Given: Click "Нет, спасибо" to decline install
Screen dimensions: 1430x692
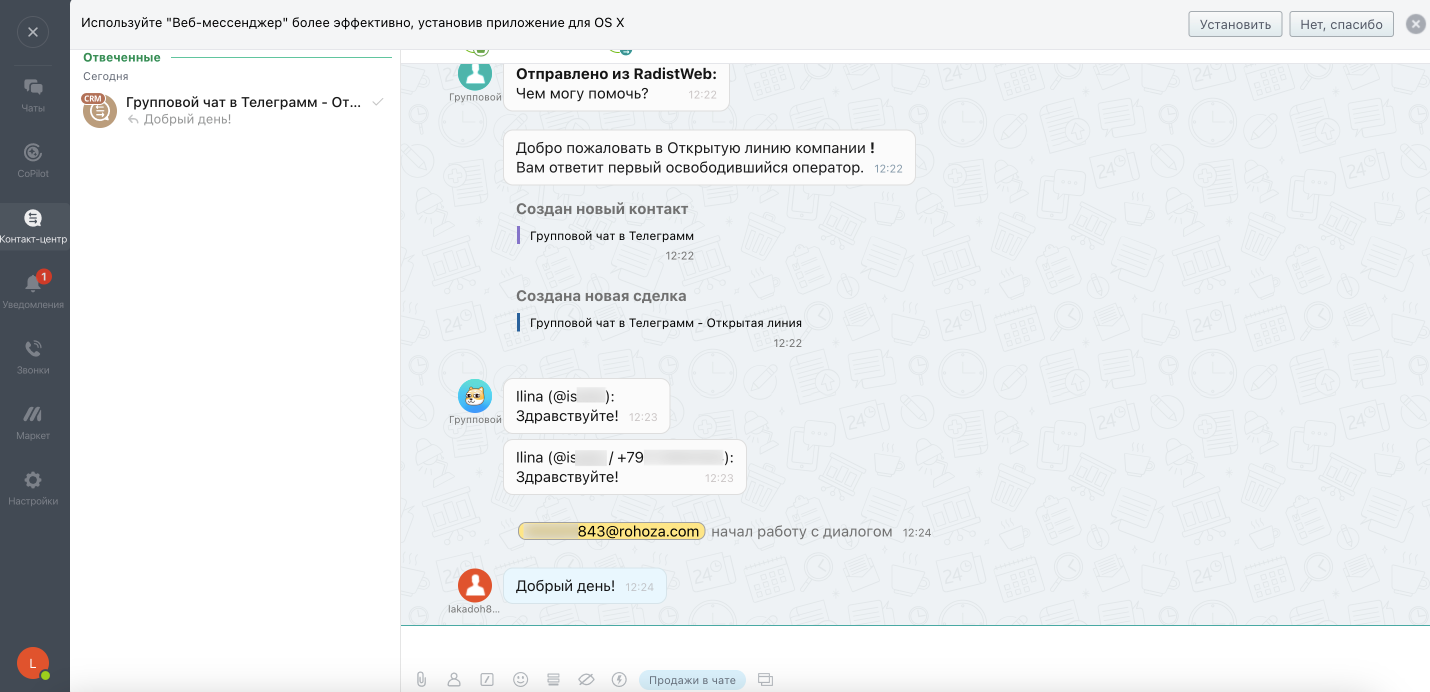Looking at the screenshot, I should coord(1341,24).
